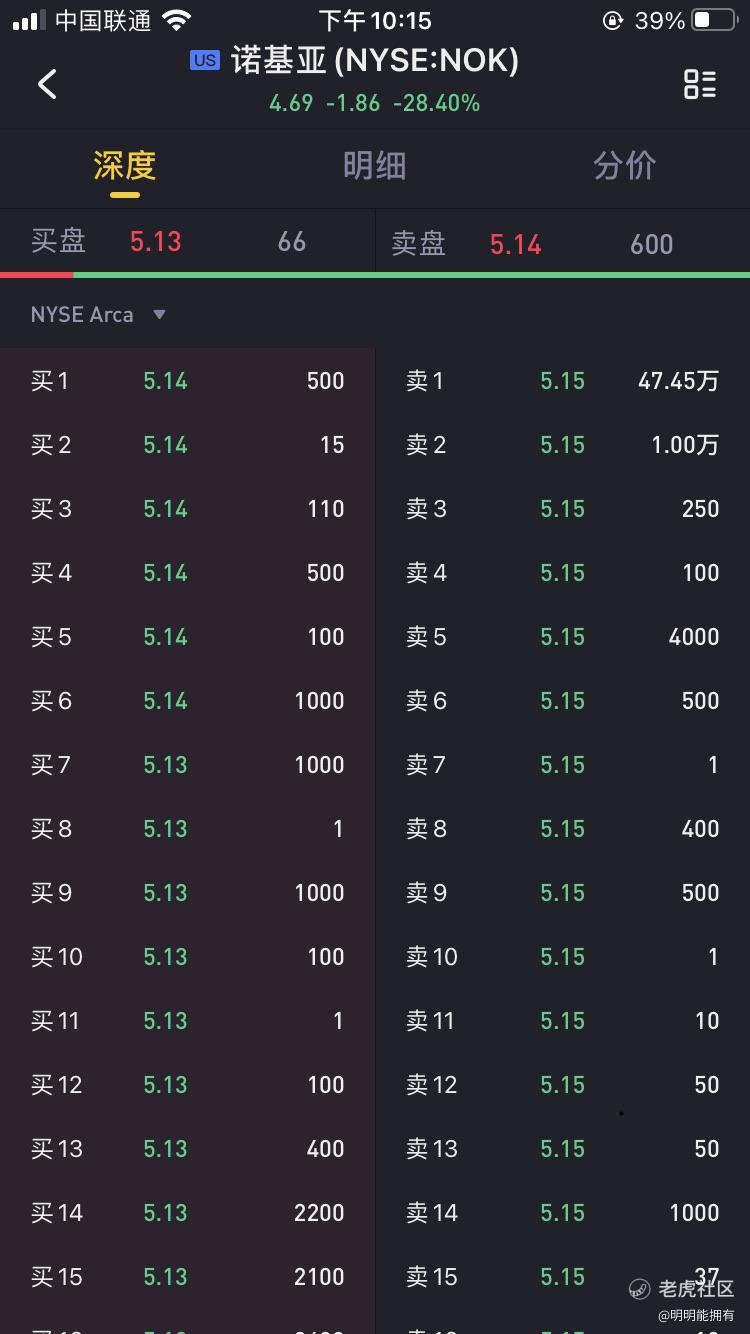Tap the dropdown triangle beside NYSE Arca

(x=159, y=315)
